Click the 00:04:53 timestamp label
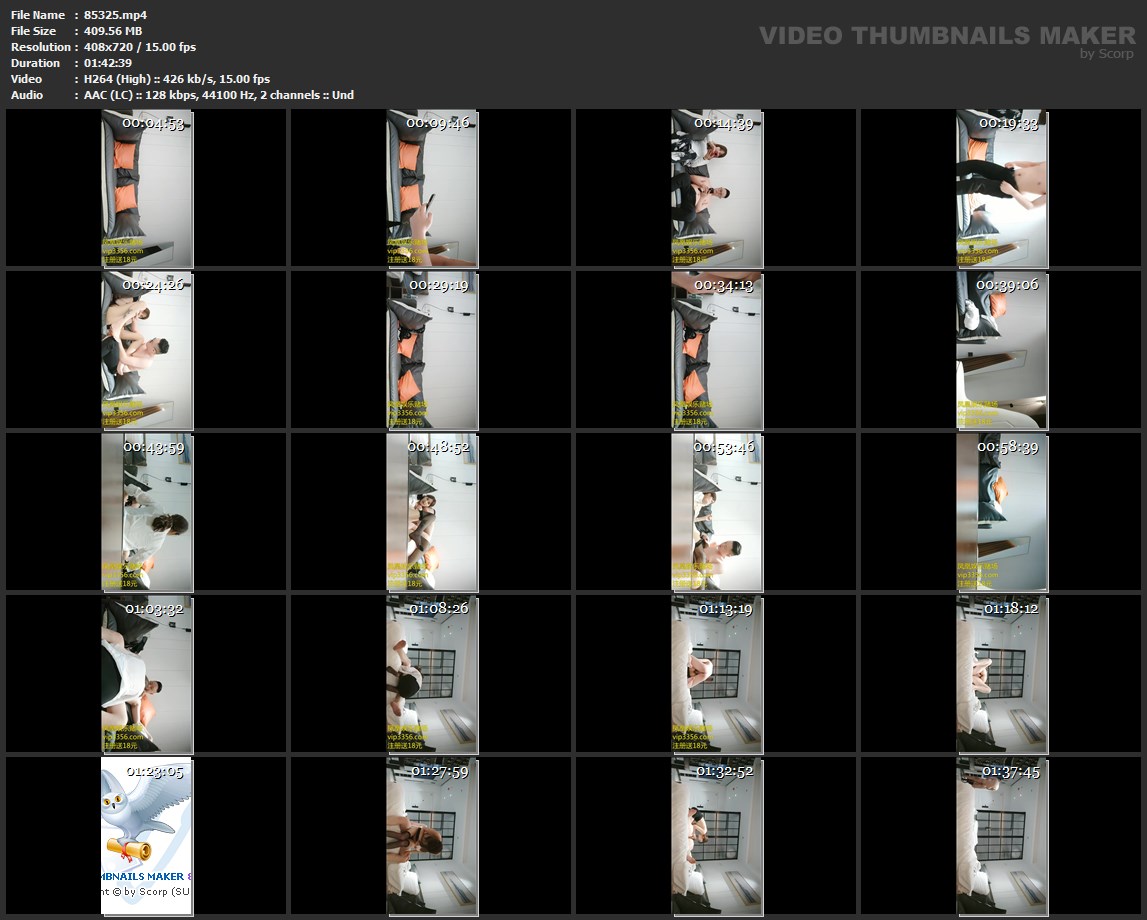 click(153, 123)
